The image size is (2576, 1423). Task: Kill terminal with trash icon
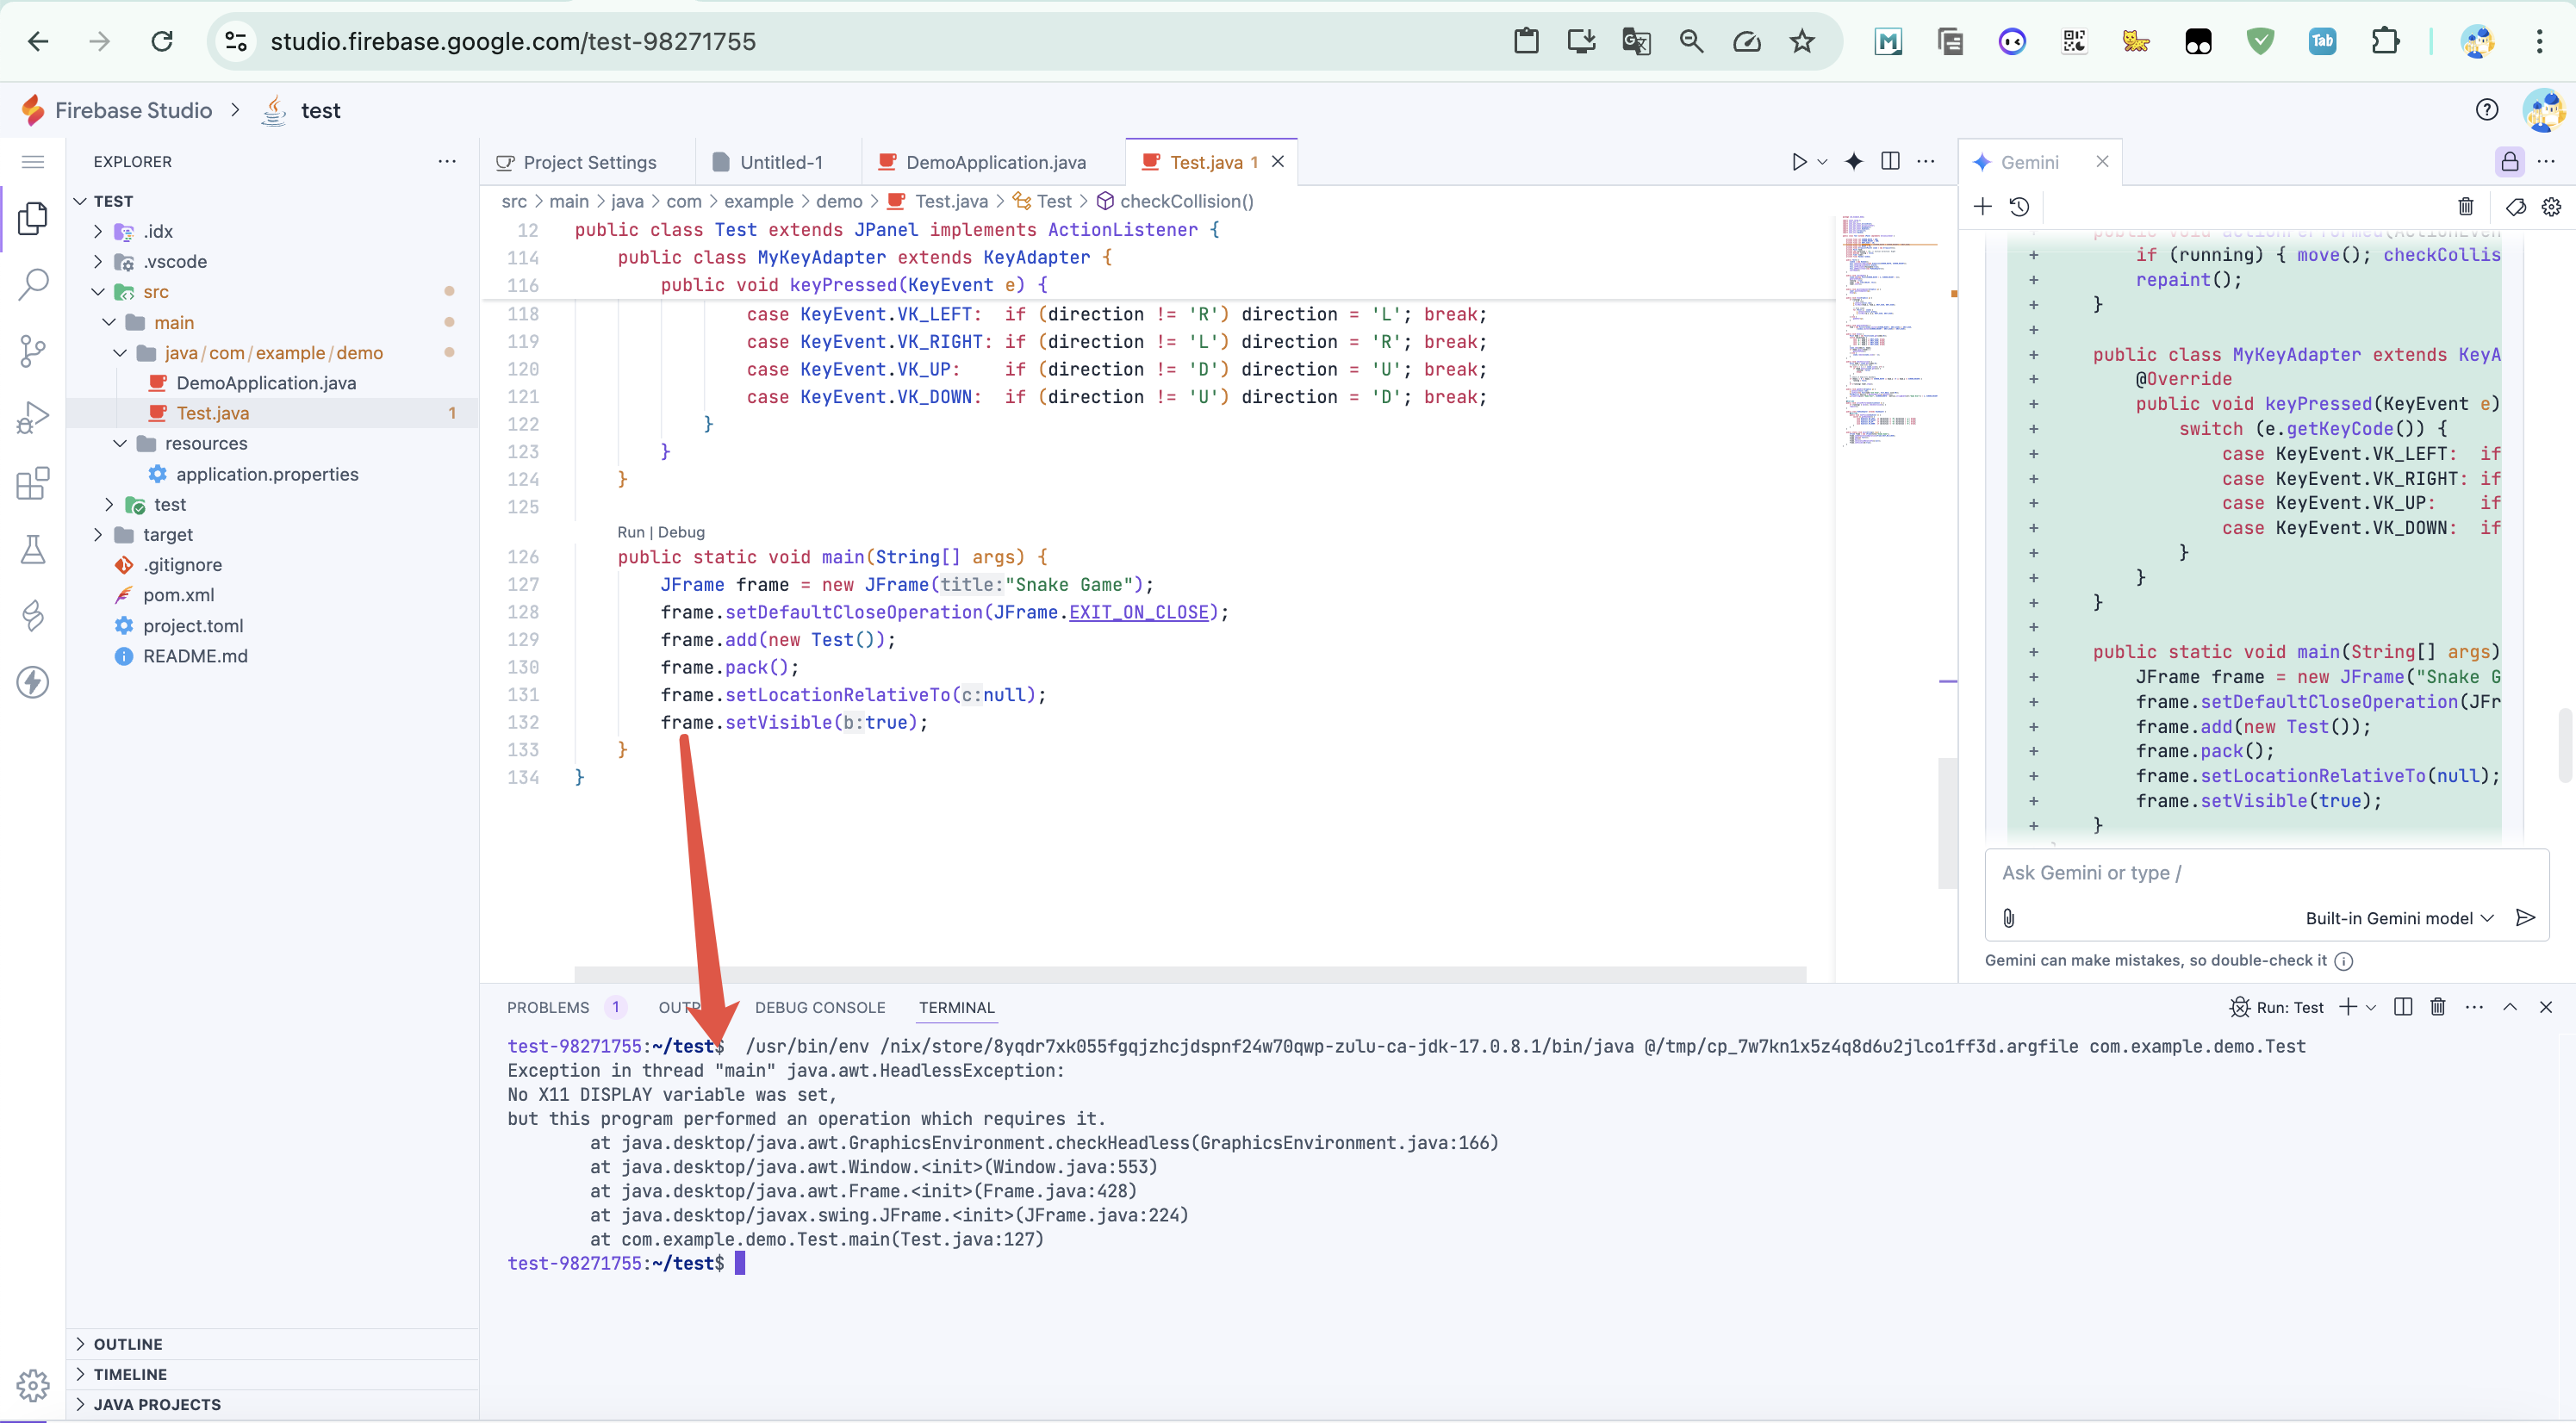(x=2437, y=1007)
